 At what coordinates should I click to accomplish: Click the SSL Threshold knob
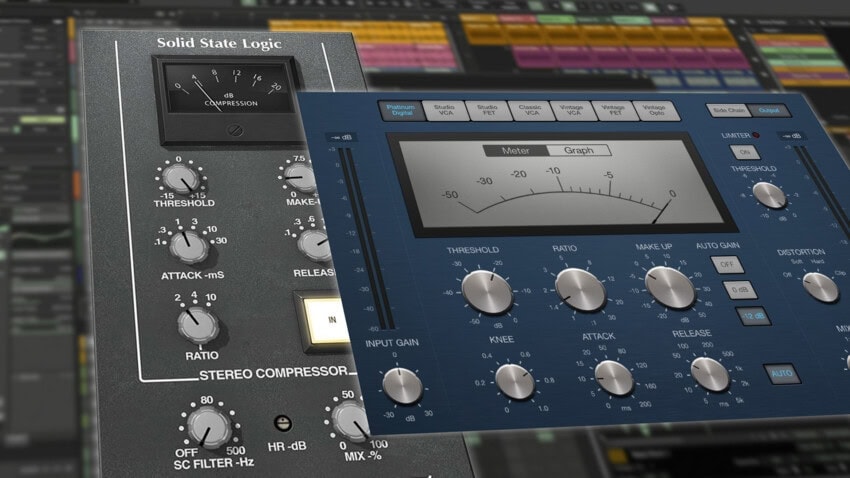(x=181, y=180)
